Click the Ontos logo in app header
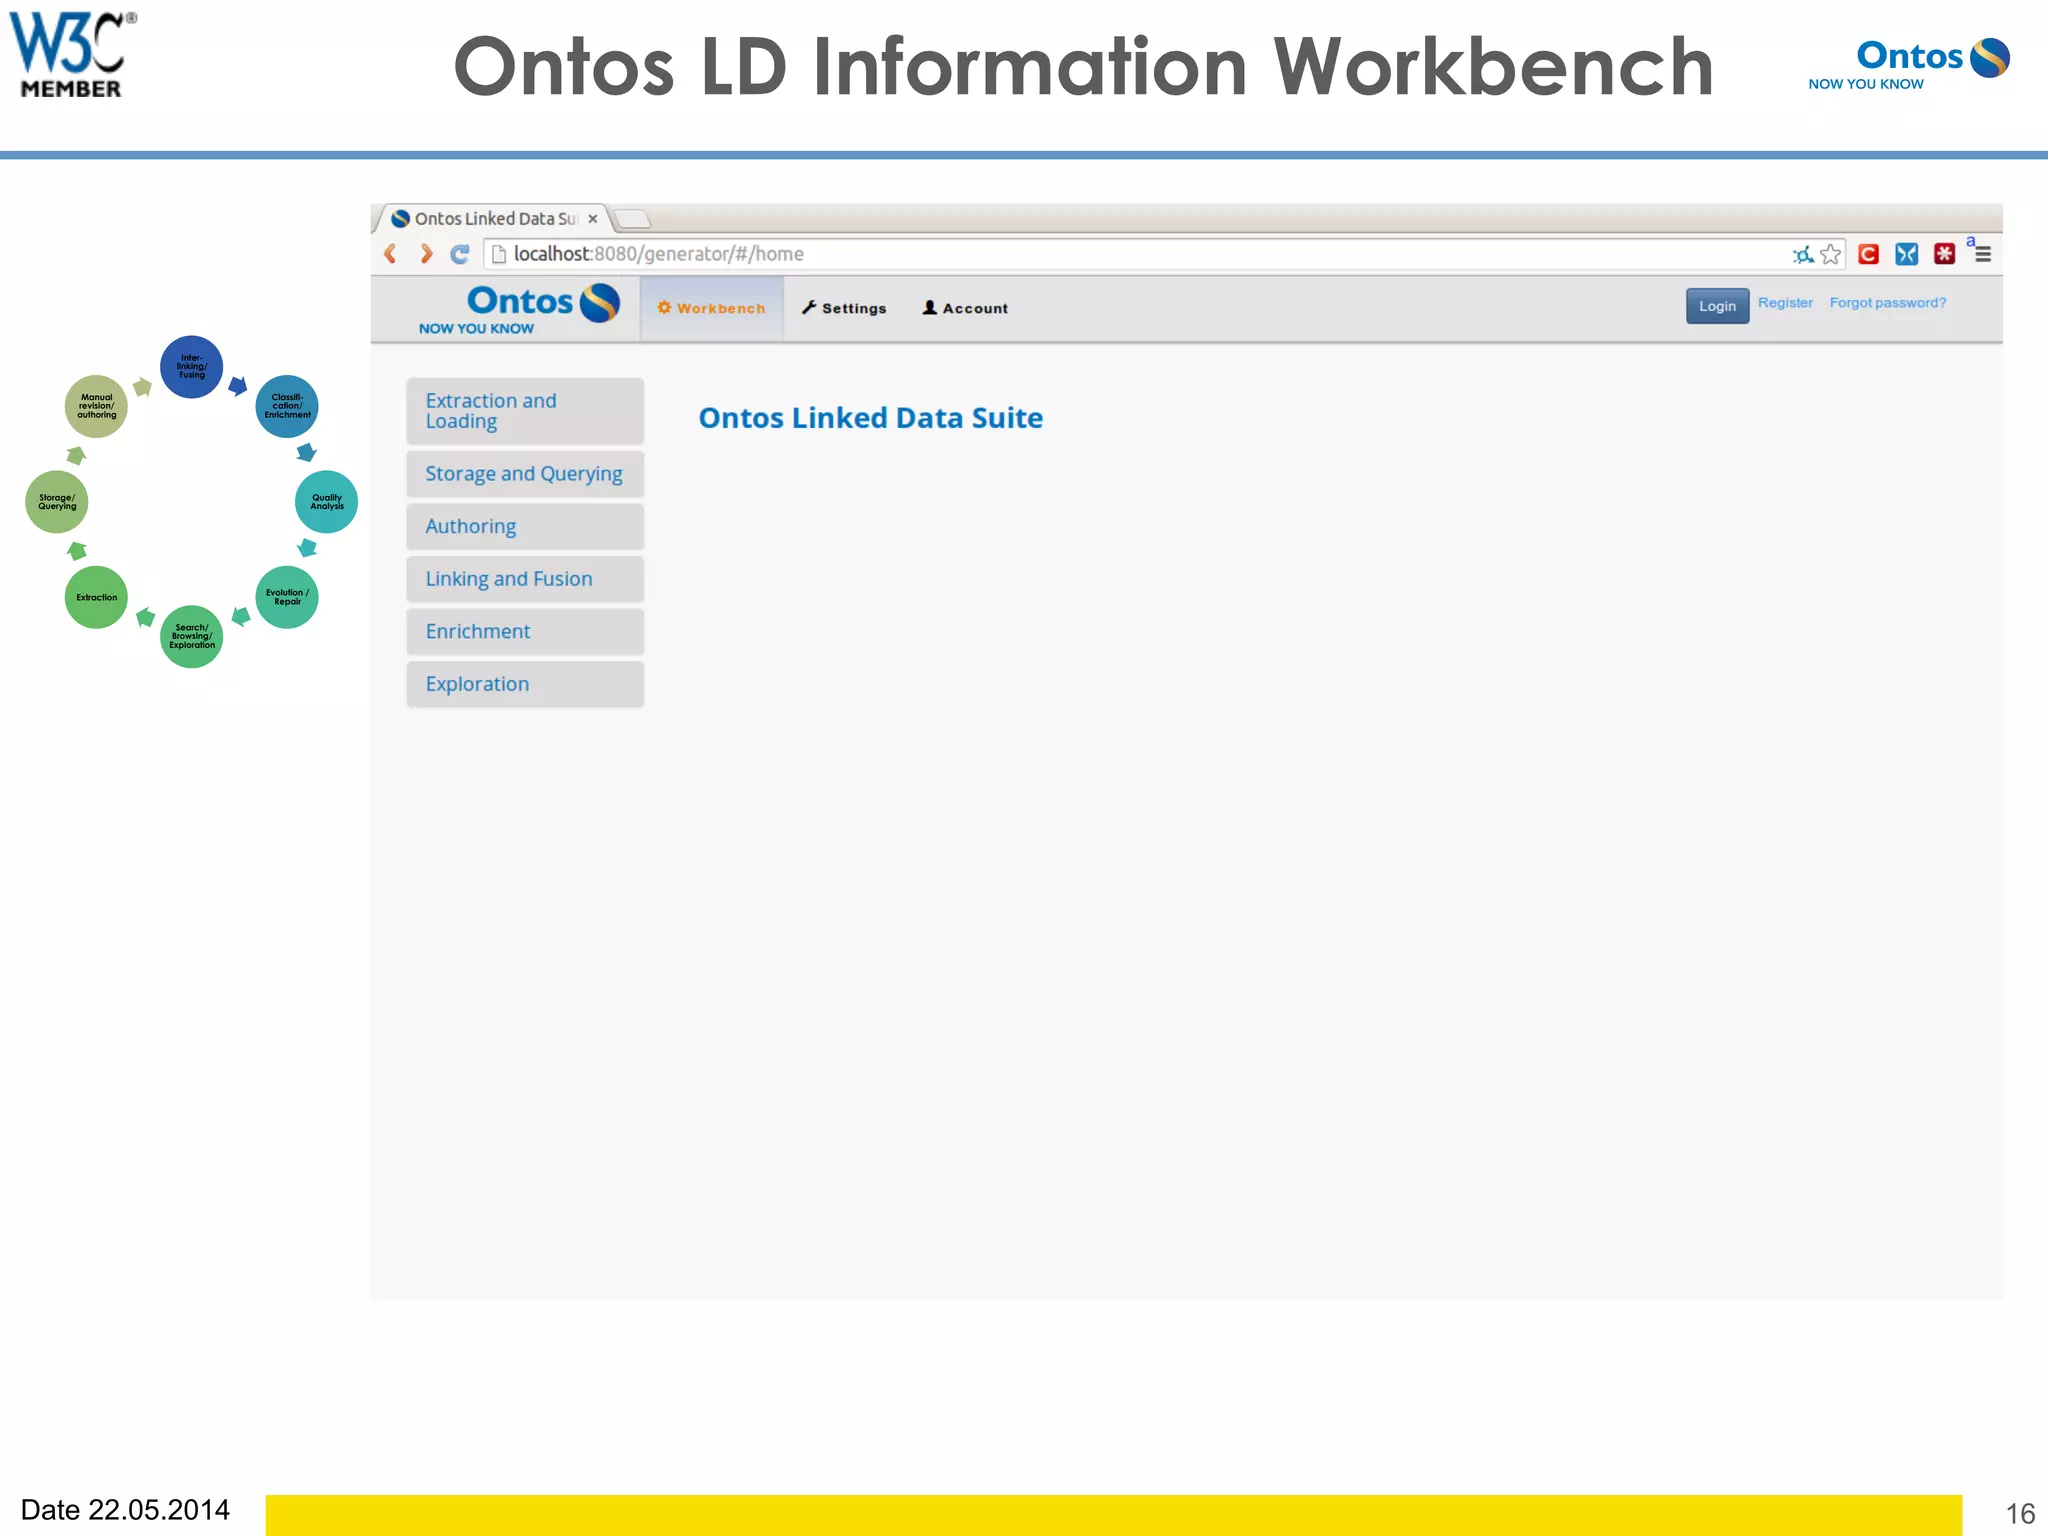 point(519,309)
